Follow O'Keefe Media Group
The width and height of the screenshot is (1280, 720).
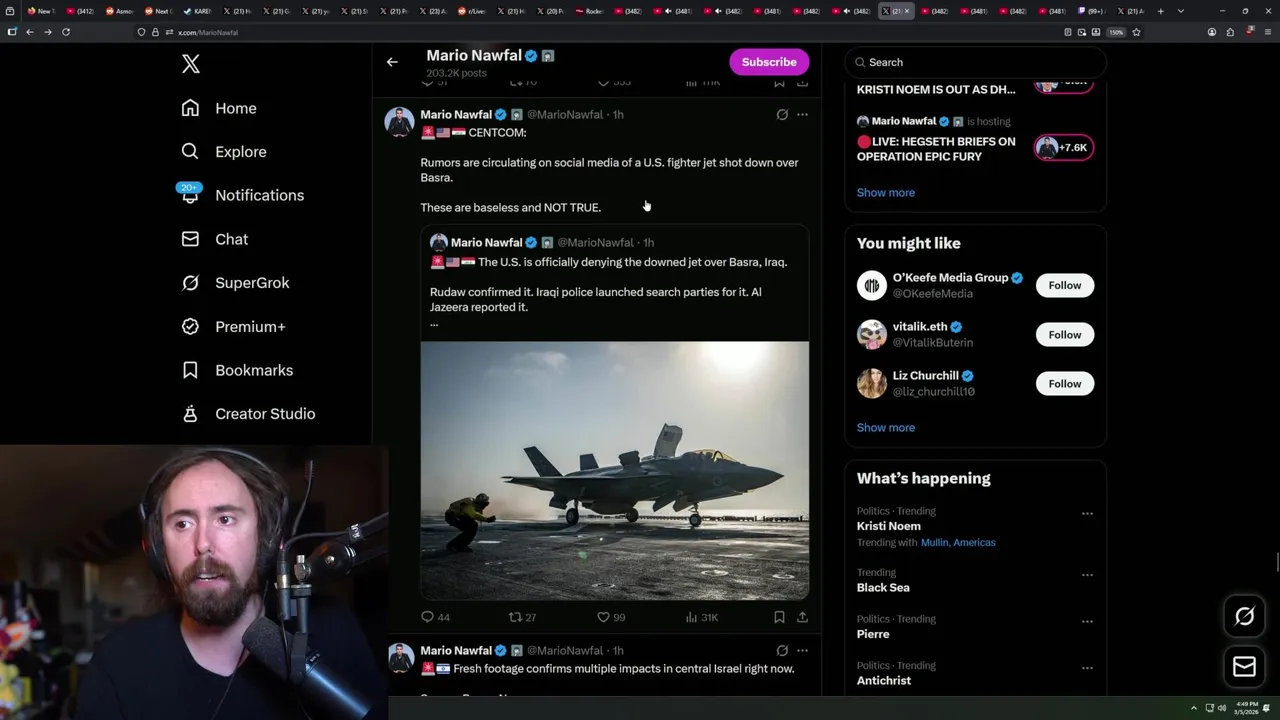coord(1064,285)
